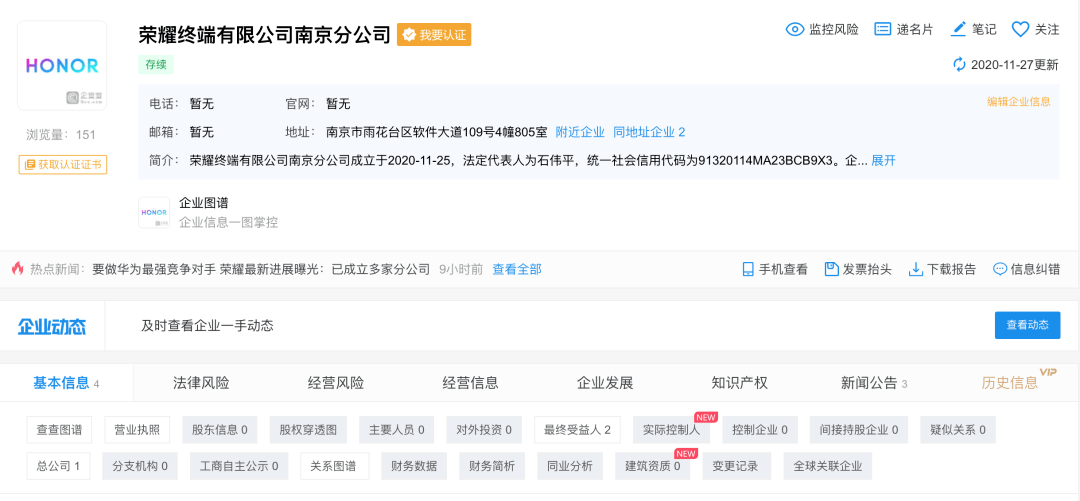Click the 实际控制人 chip
The width and height of the screenshot is (1080, 501).
pos(672,430)
